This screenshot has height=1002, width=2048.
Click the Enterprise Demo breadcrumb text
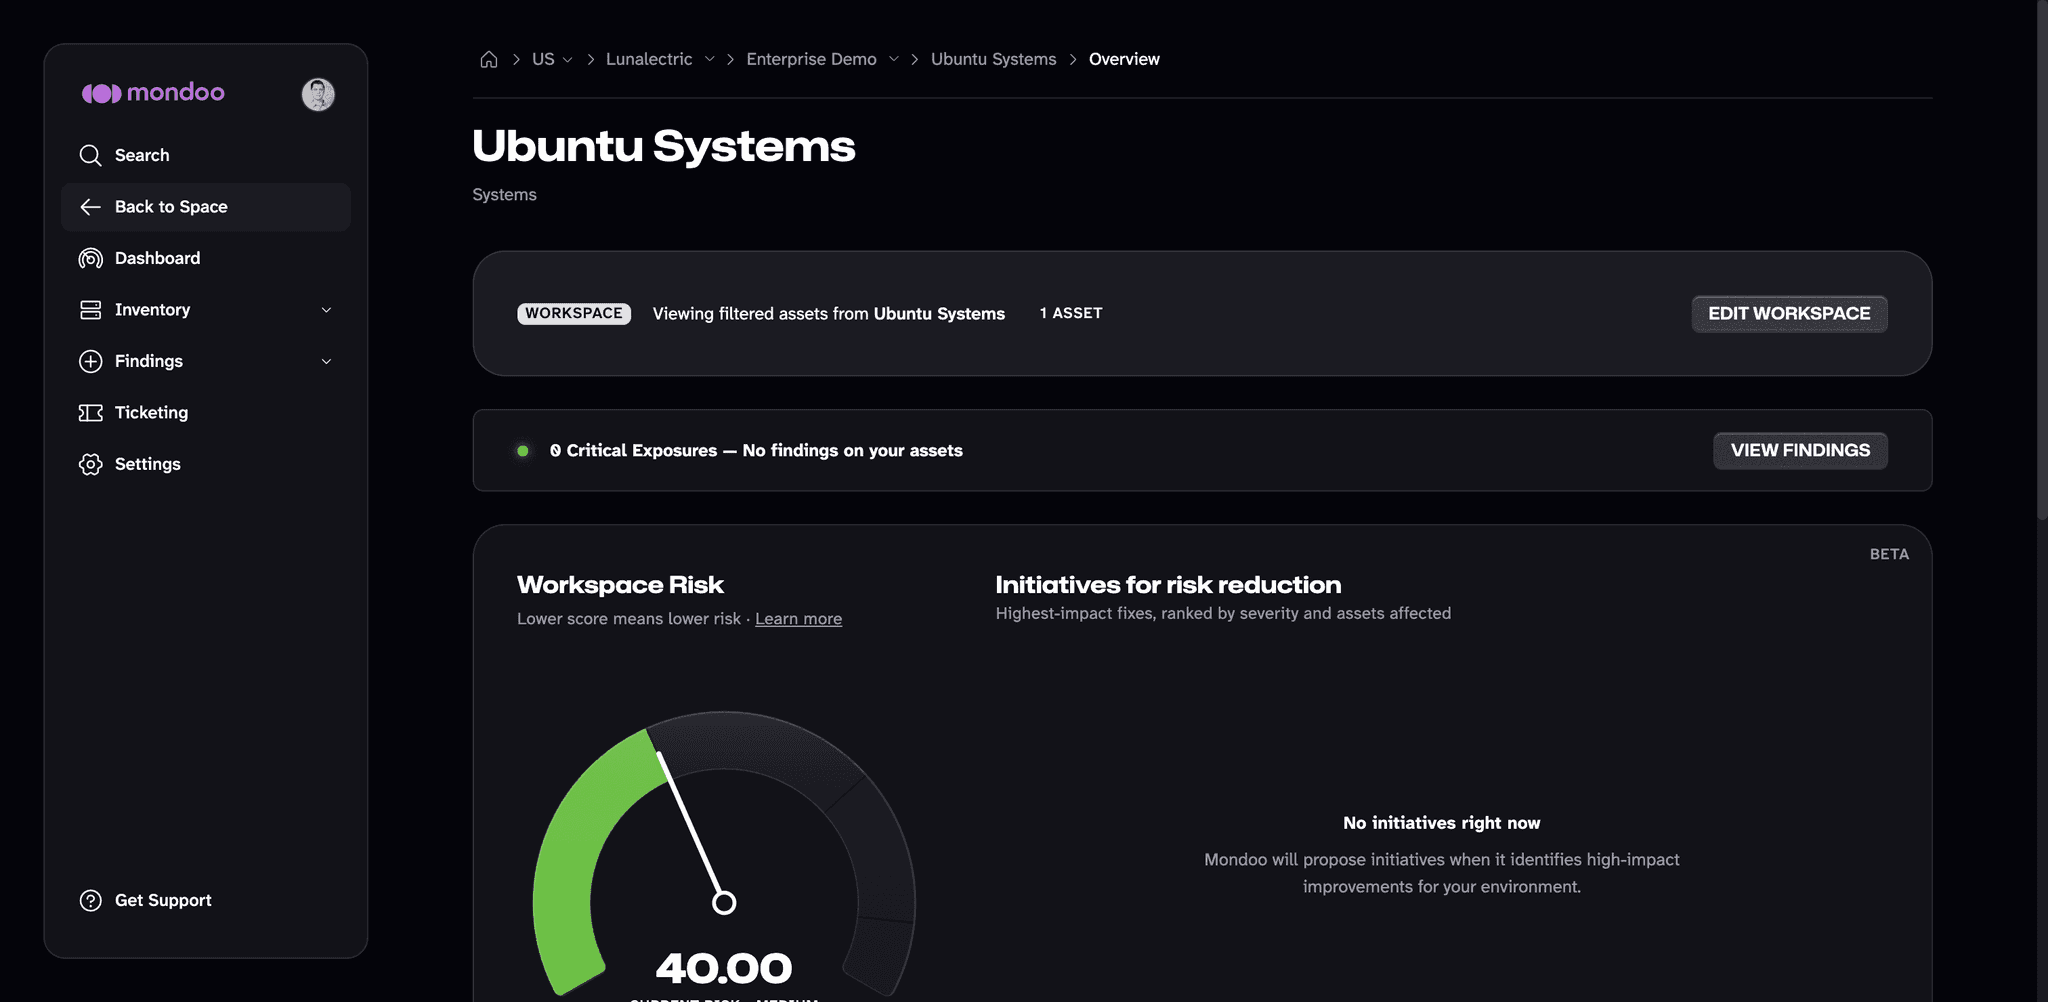click(x=811, y=59)
